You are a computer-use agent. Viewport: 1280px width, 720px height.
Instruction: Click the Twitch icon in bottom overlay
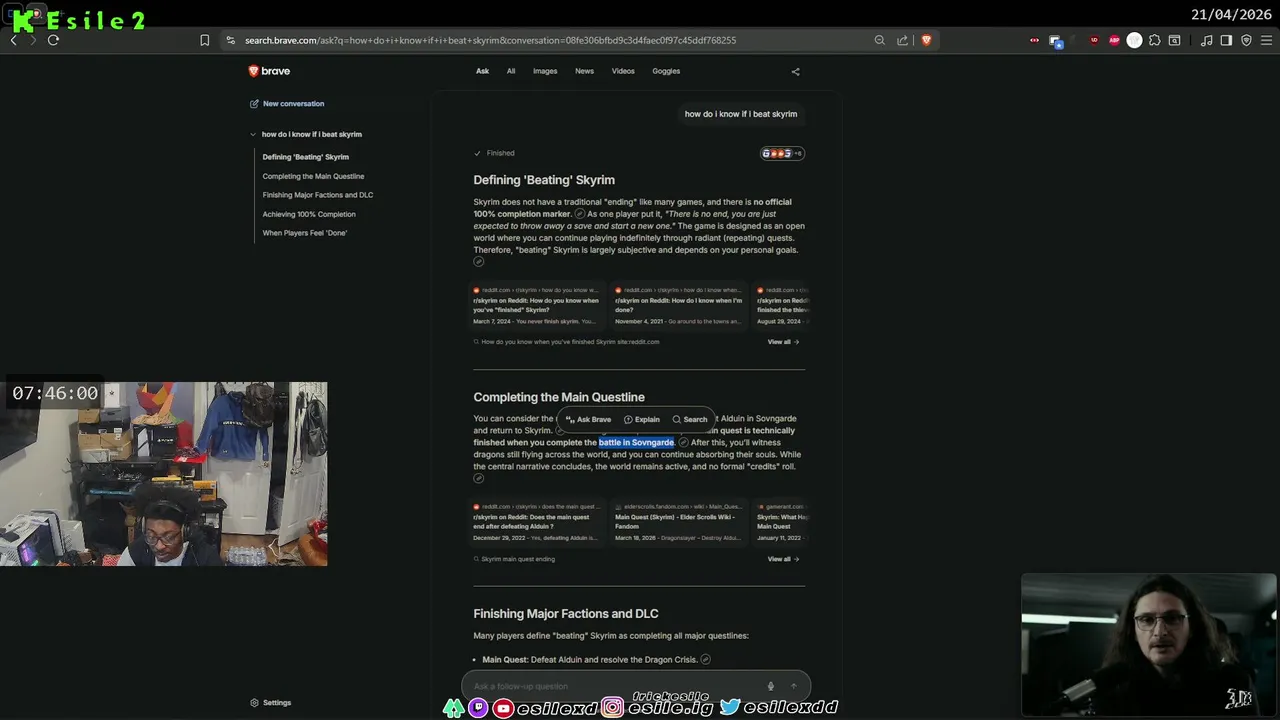(x=478, y=708)
